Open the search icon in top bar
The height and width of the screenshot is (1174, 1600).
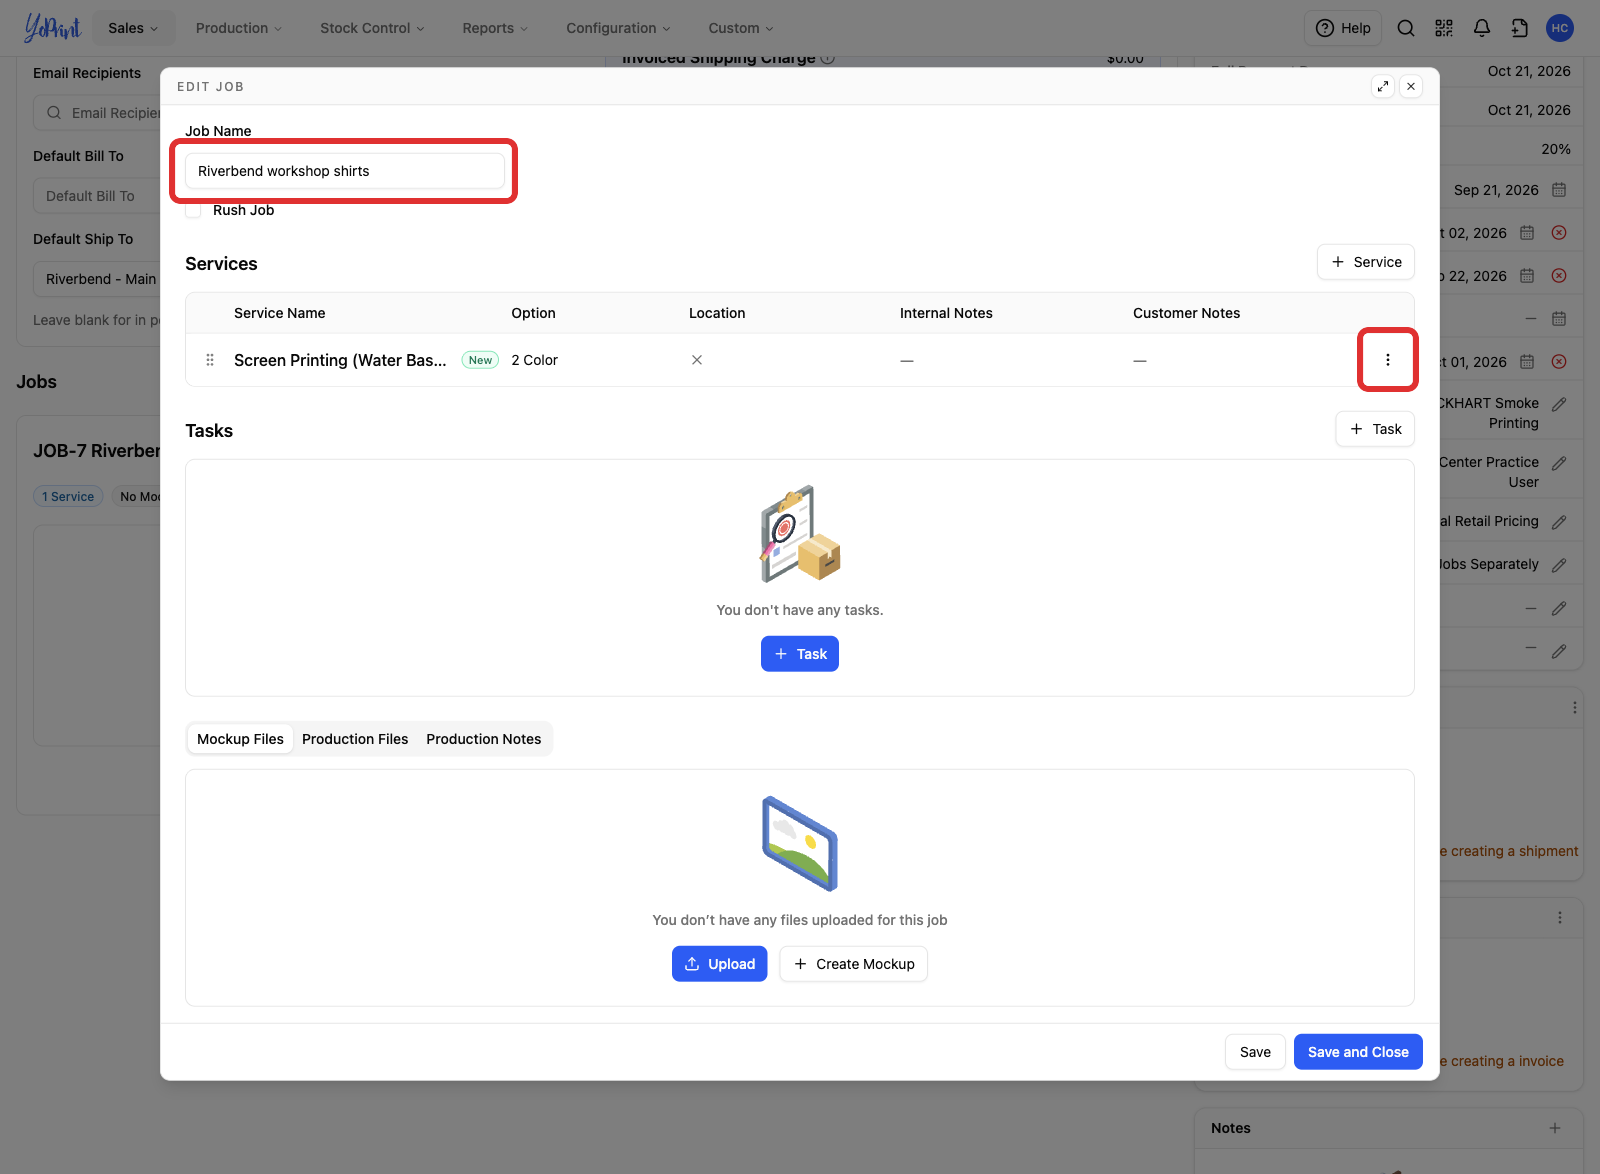click(1405, 28)
